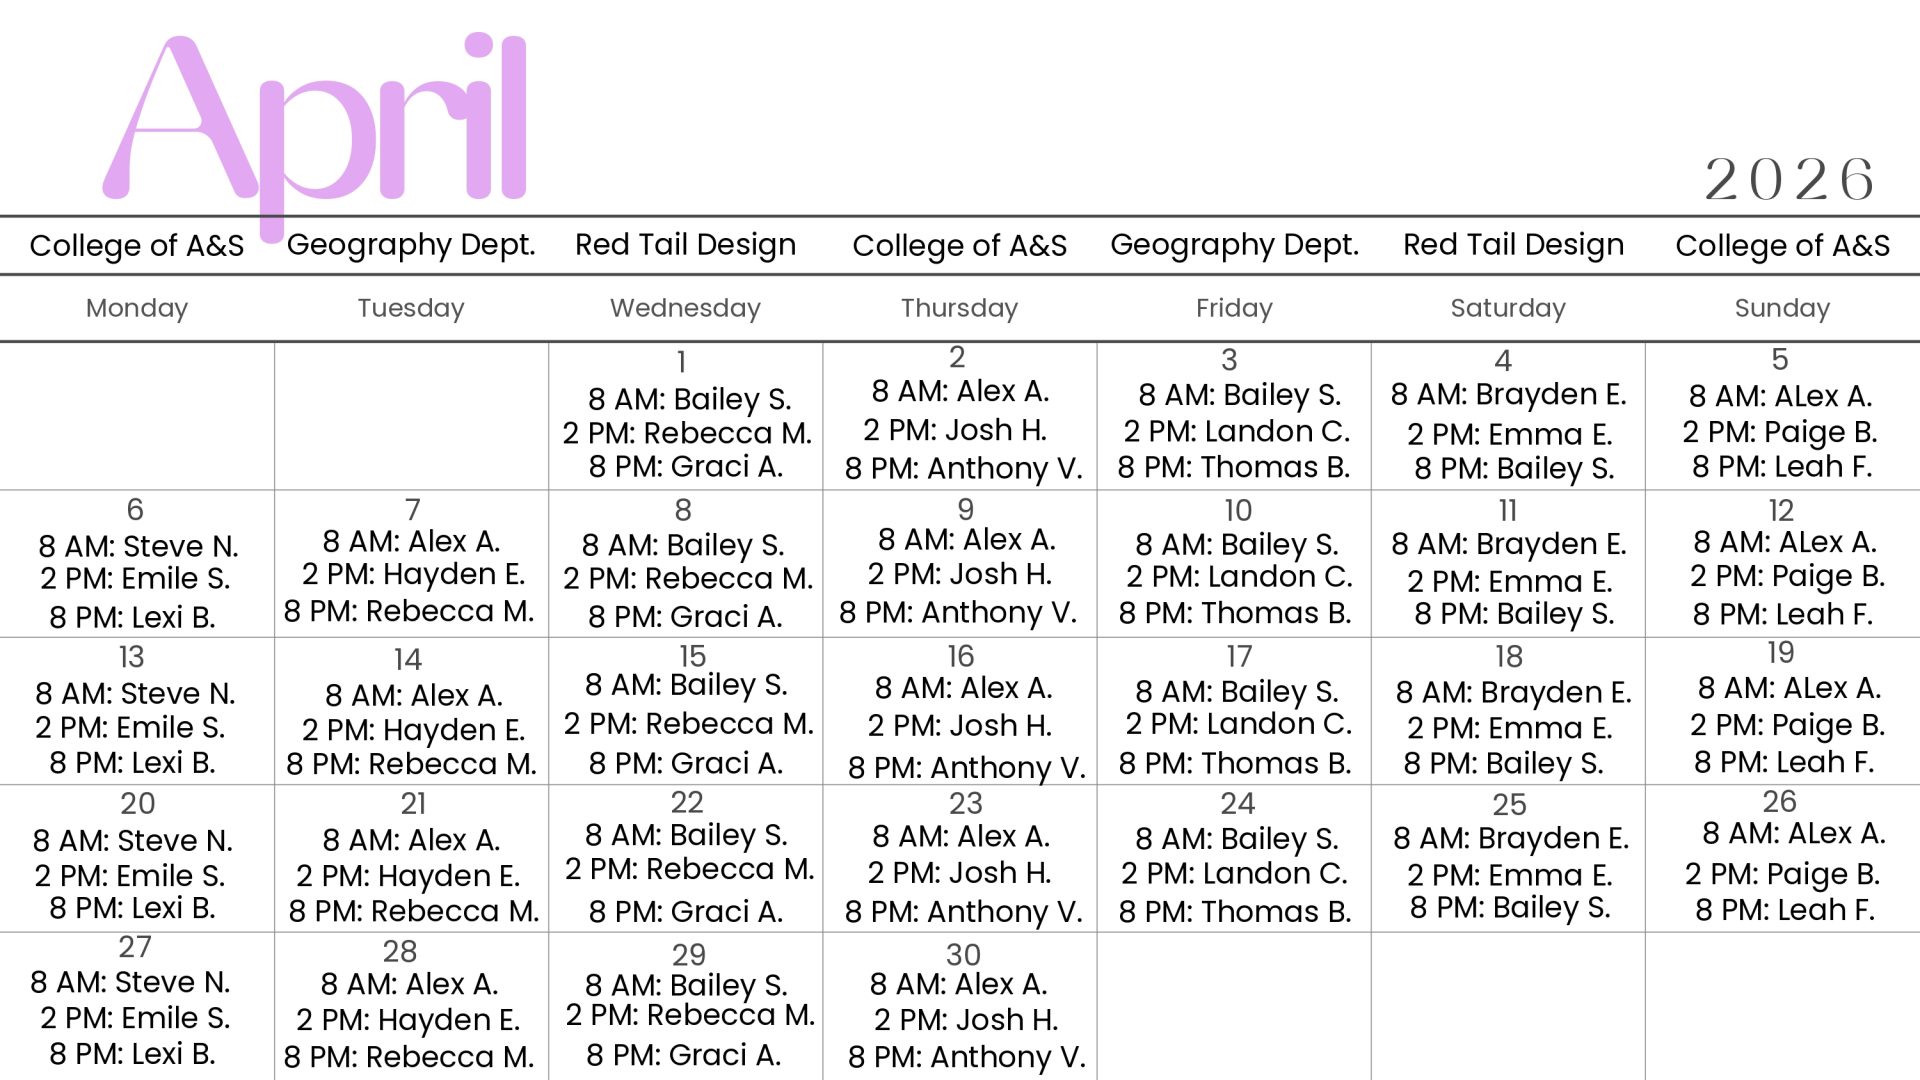Click 2 PM Landon C. shift on April 10
Viewport: 1920px width, 1080px height.
tap(1239, 577)
